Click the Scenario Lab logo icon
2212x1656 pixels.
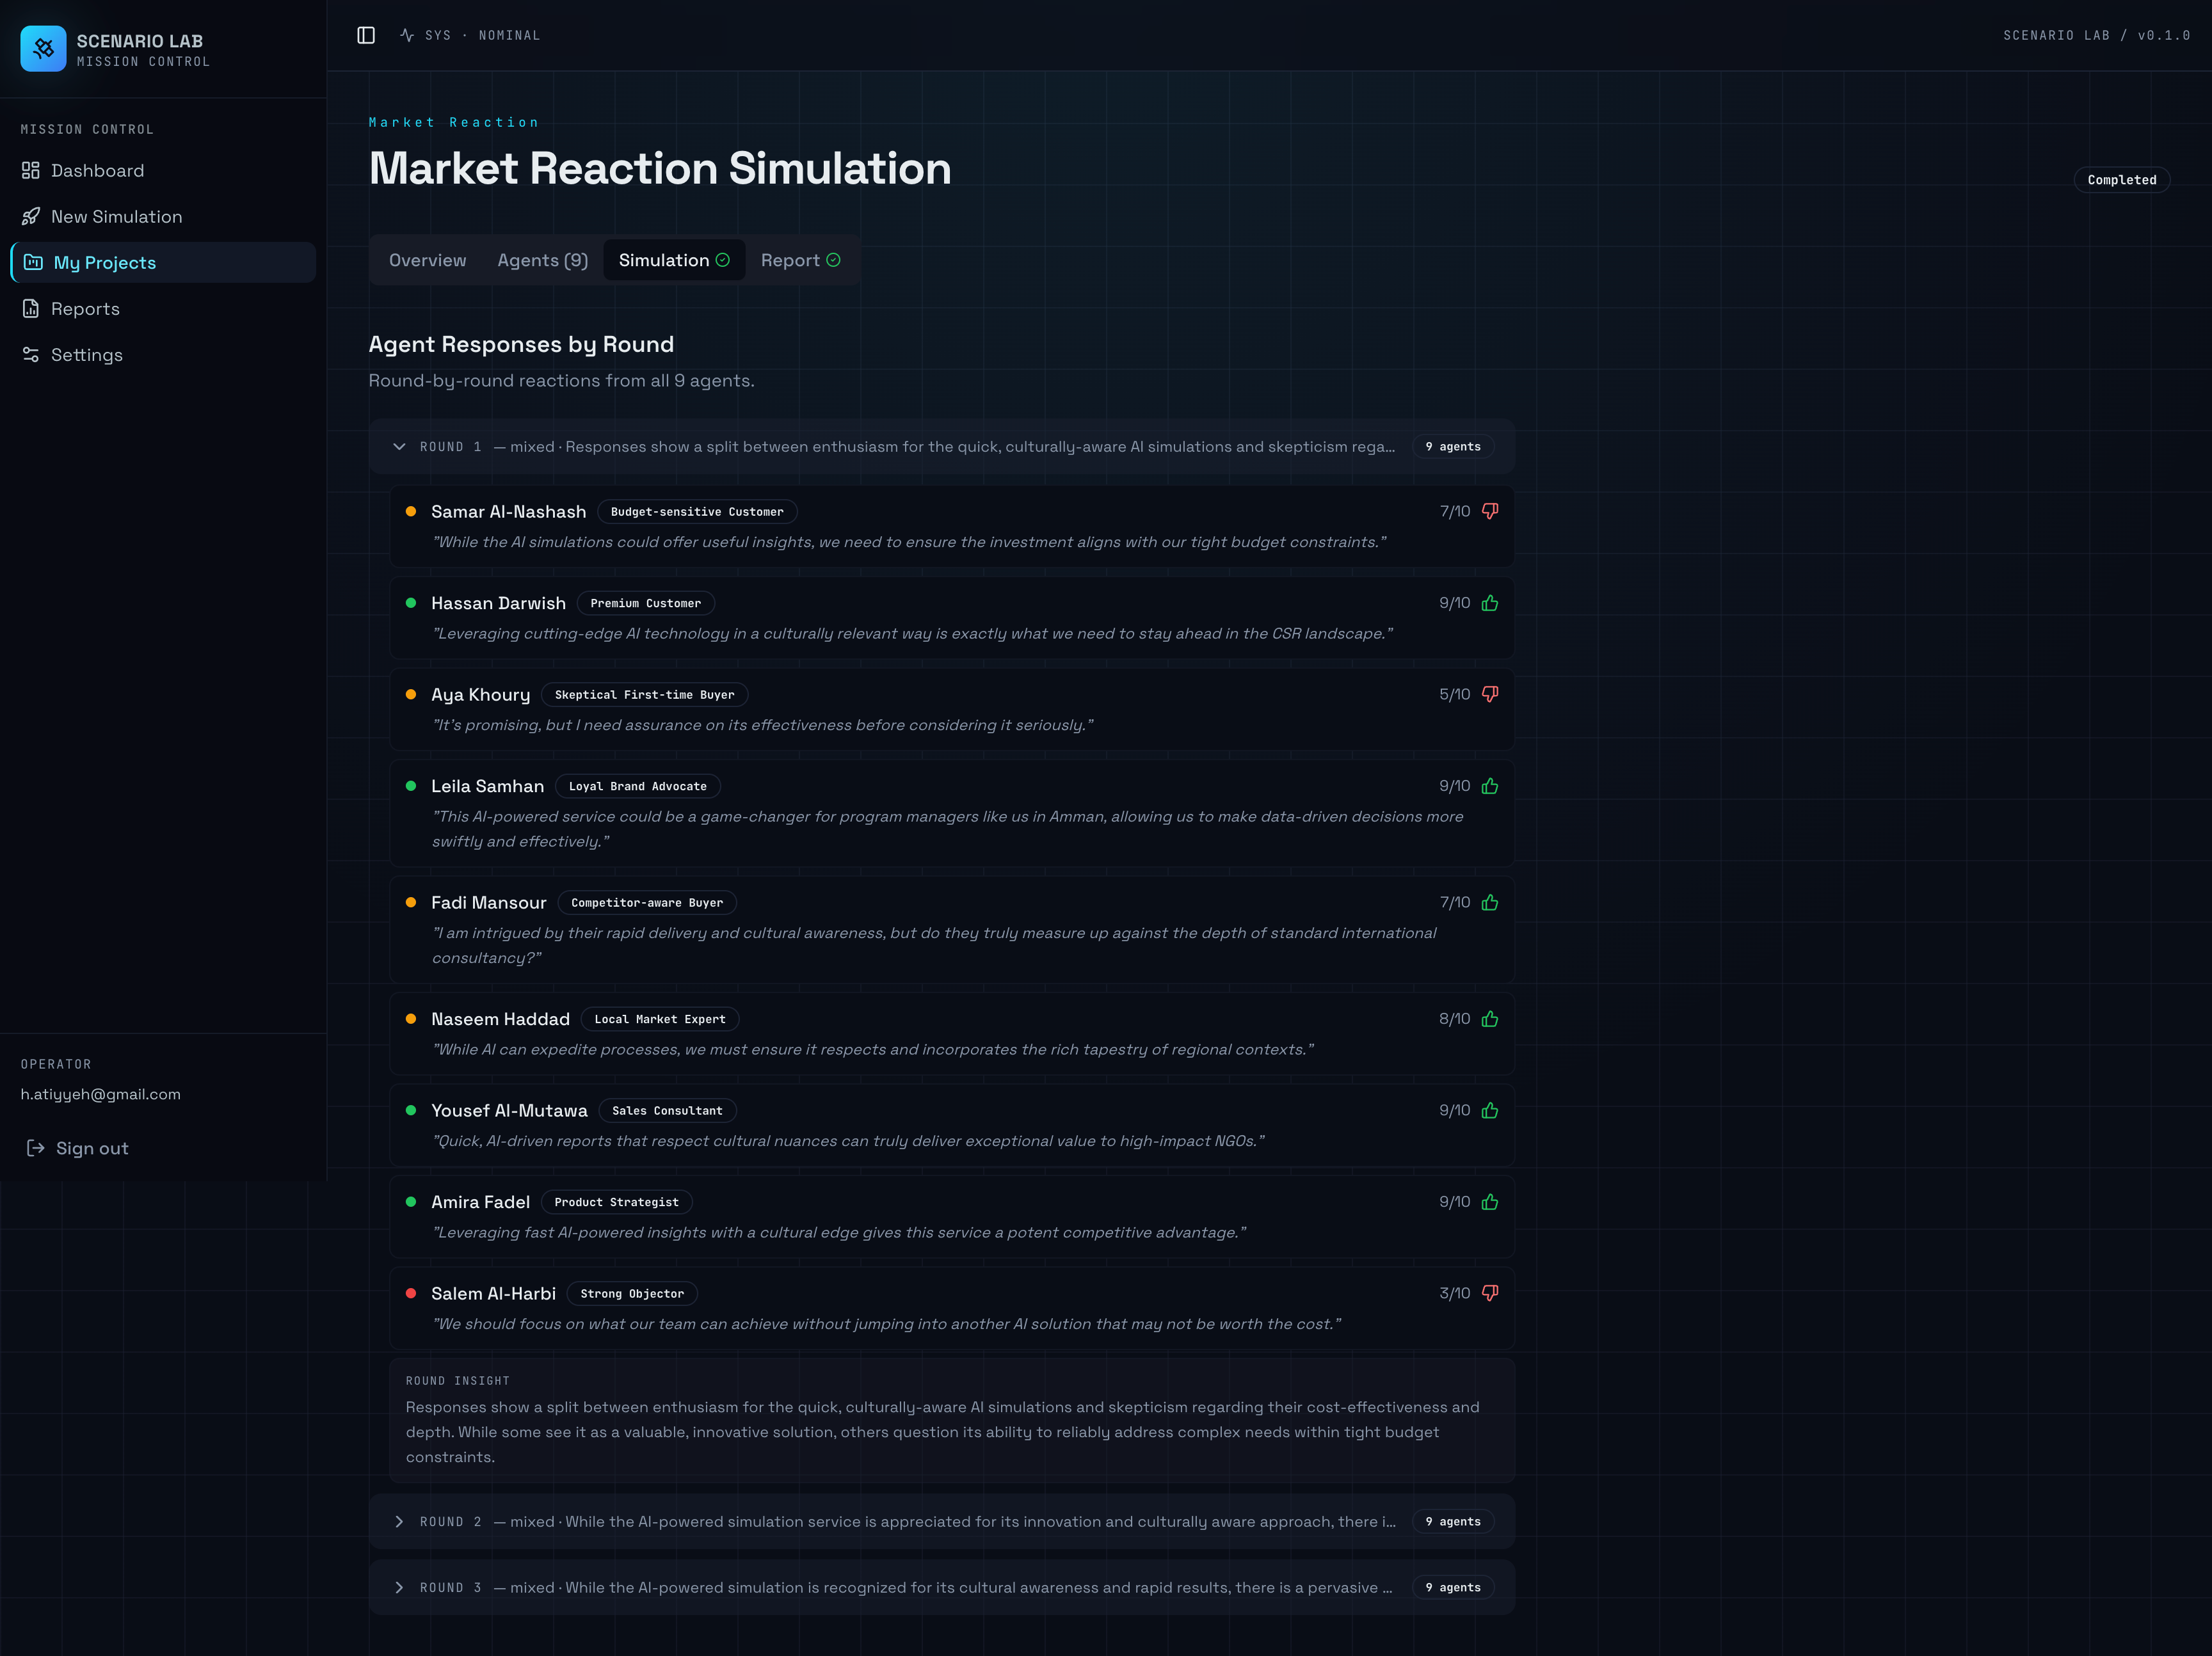coord(43,48)
